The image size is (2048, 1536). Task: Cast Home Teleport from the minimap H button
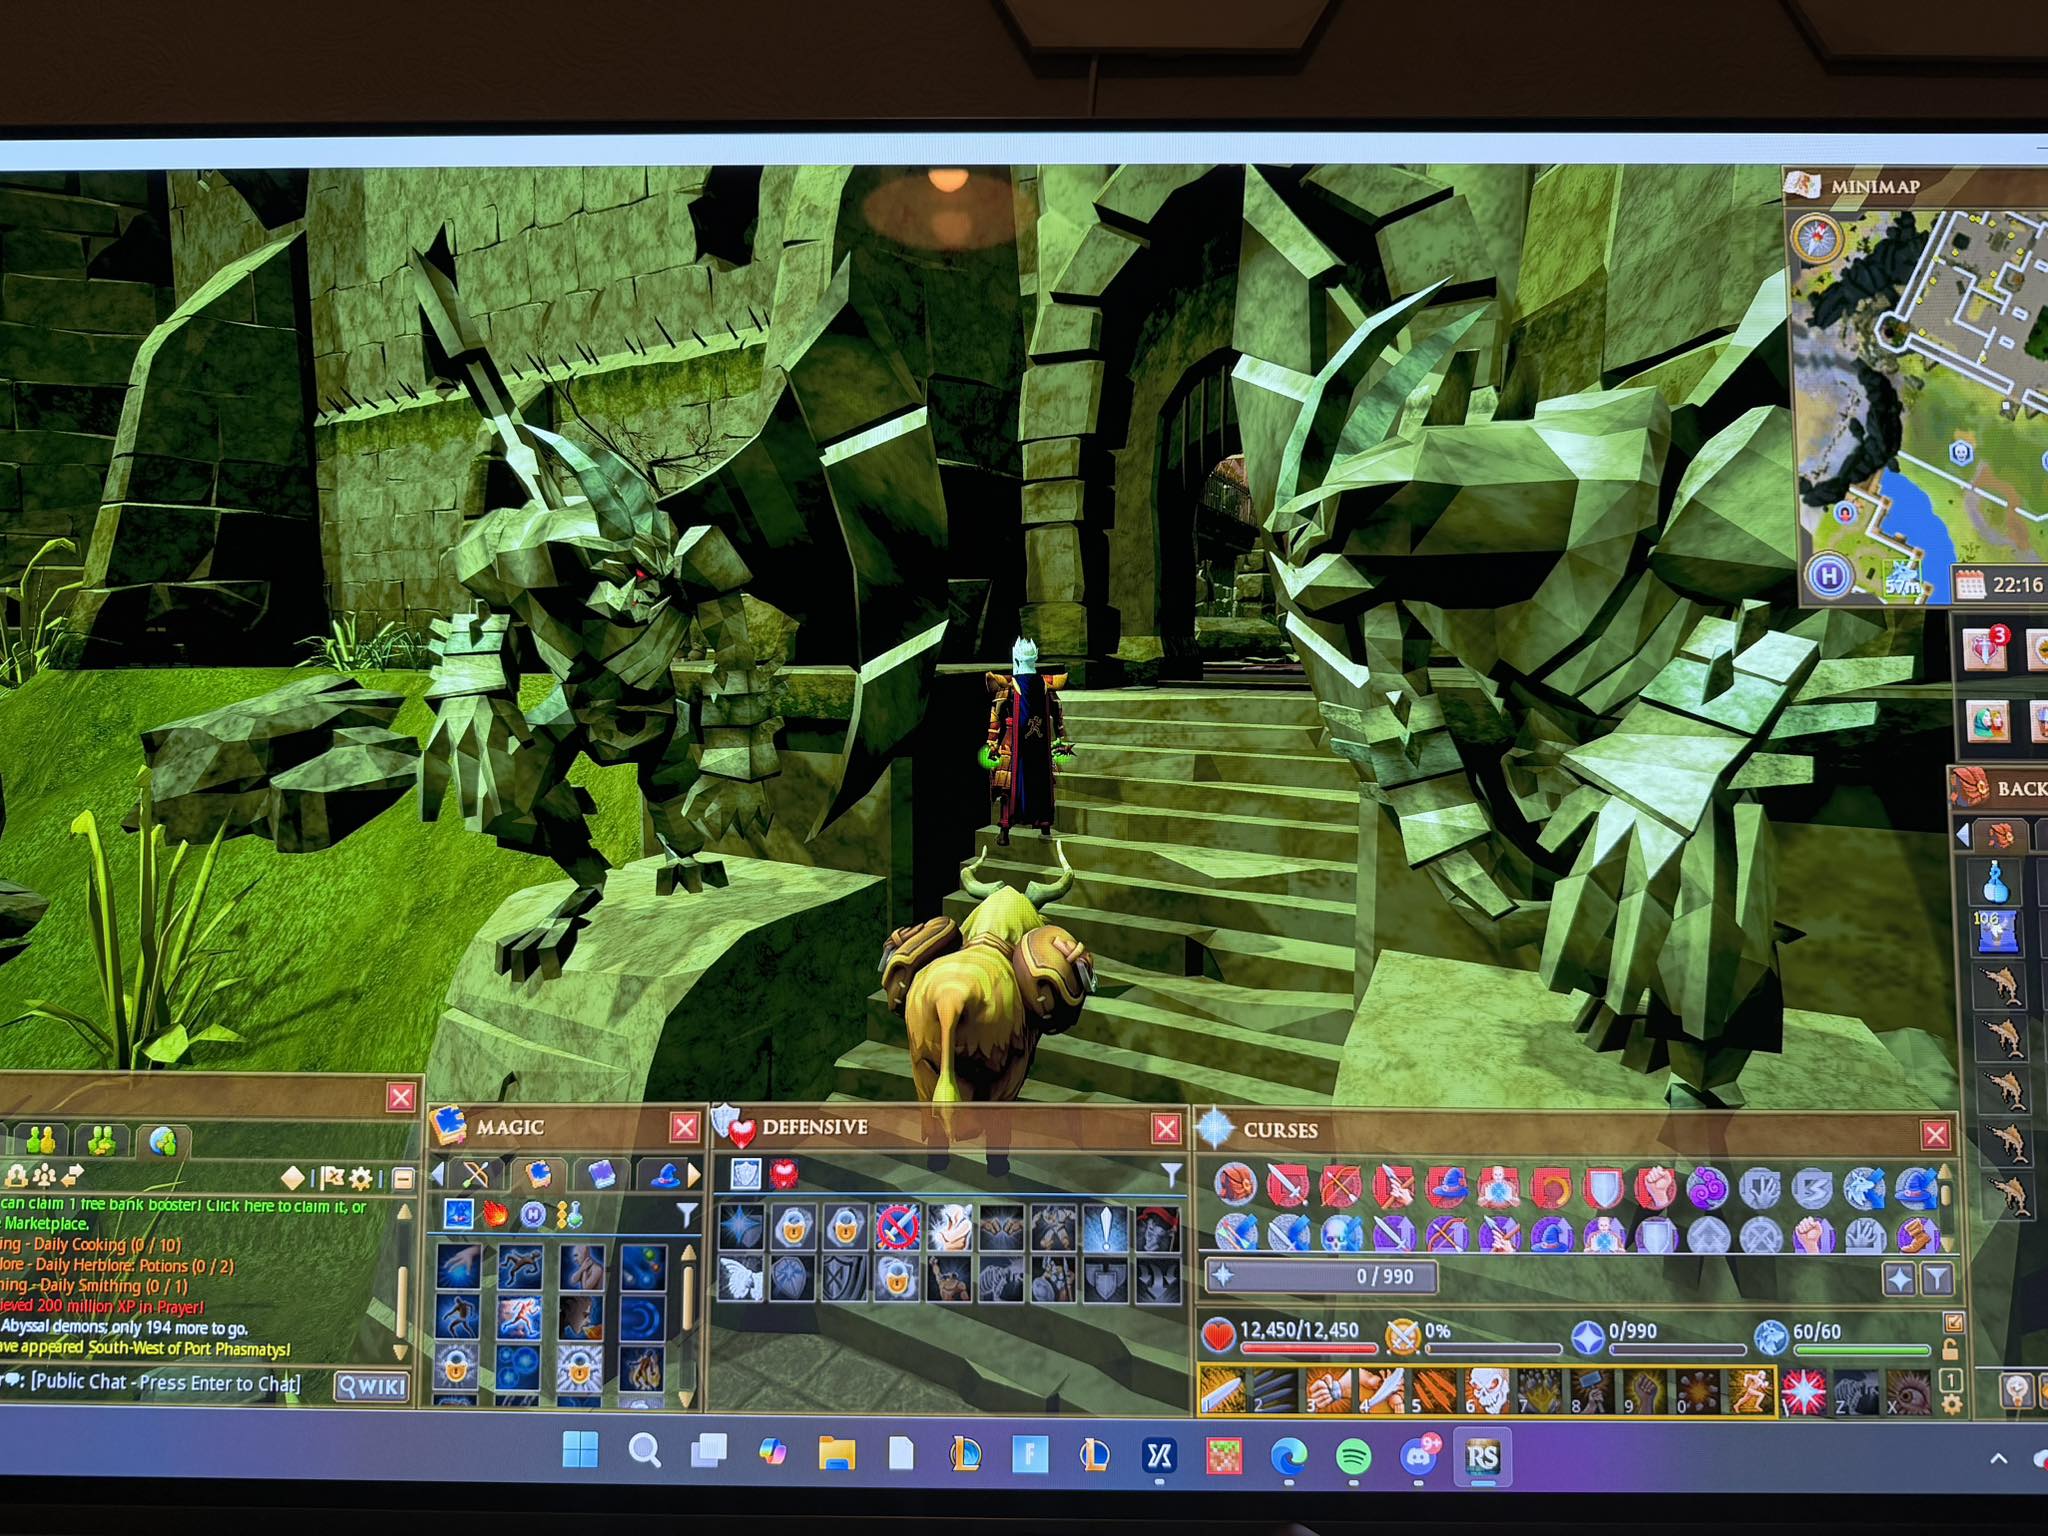(x=1829, y=575)
